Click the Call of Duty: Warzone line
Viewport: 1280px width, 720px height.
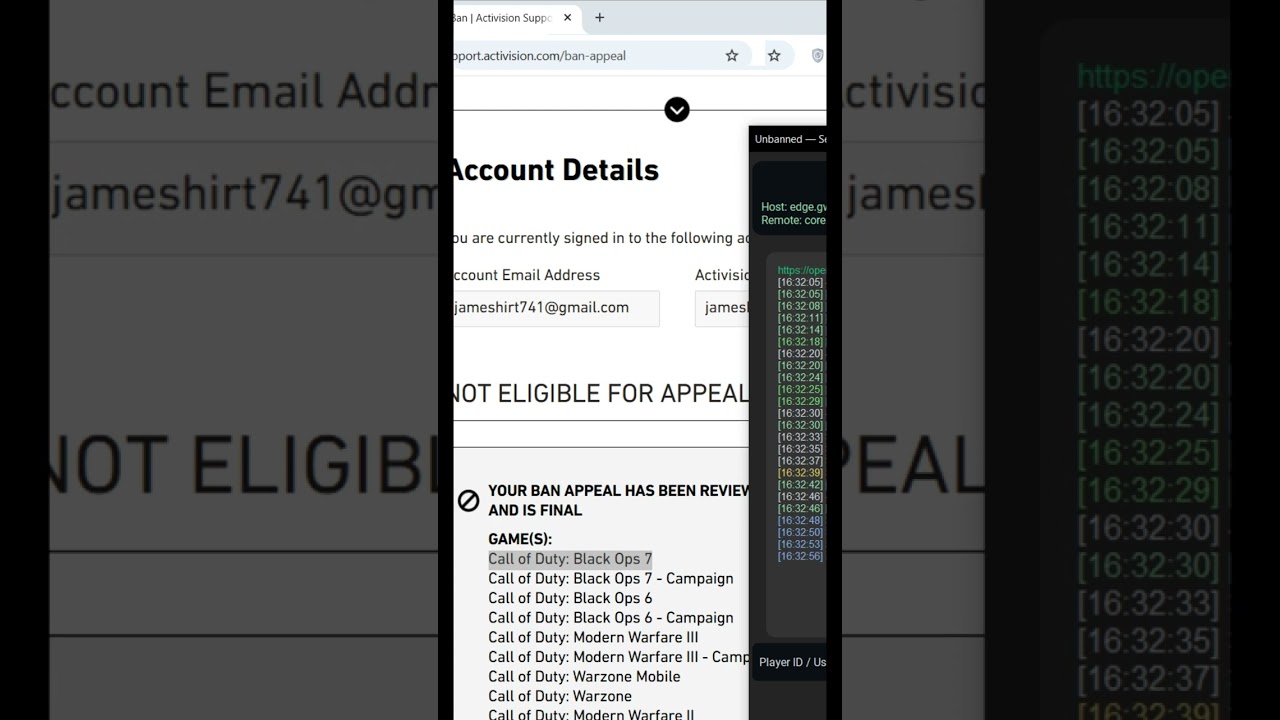point(560,696)
